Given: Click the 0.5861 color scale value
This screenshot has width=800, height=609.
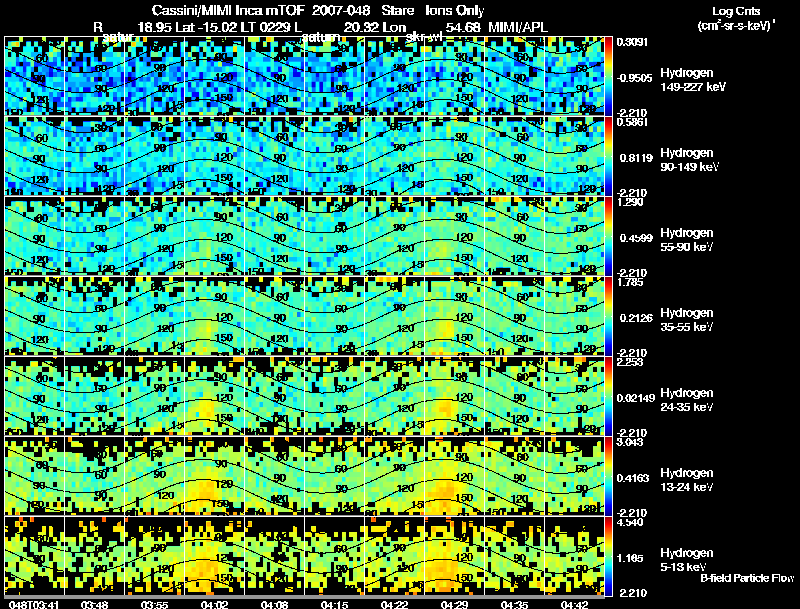Looking at the screenshot, I should 632,122.
